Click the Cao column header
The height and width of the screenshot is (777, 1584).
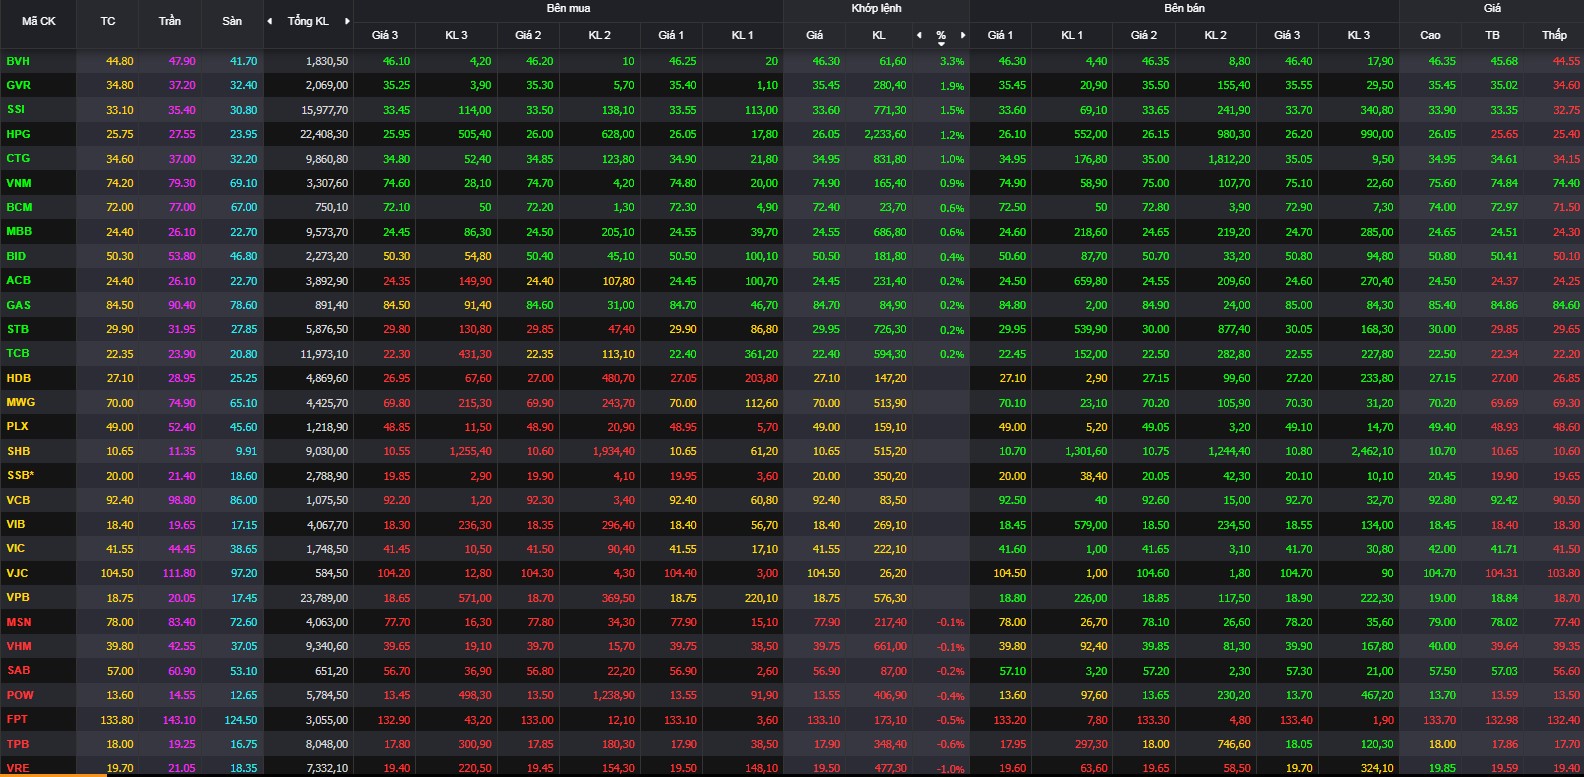[1430, 35]
